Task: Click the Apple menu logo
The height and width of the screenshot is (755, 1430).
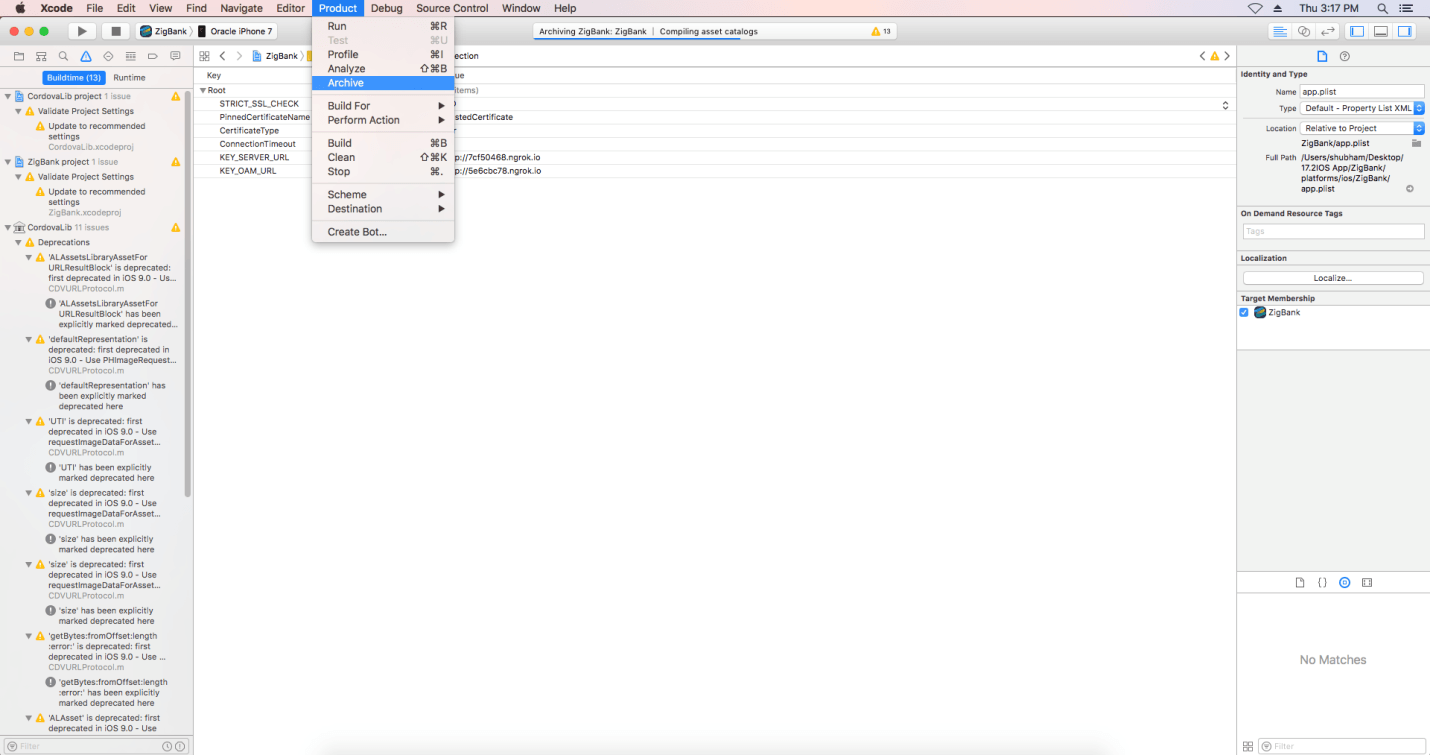Action: point(19,8)
